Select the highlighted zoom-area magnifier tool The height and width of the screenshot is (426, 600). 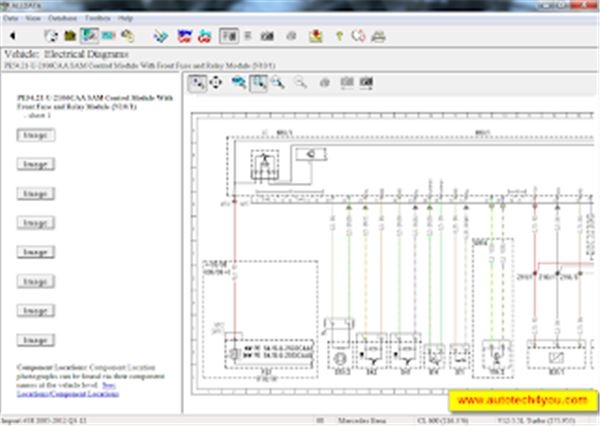(x=257, y=84)
